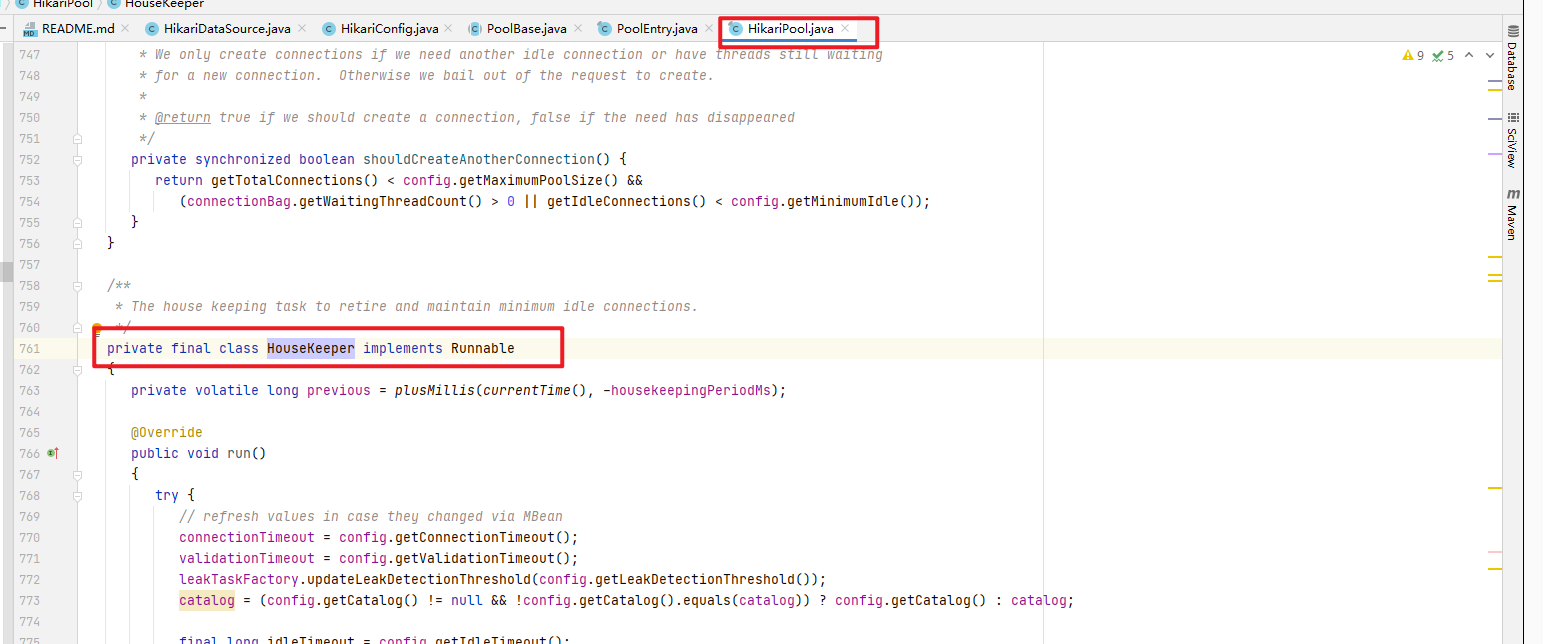The width and height of the screenshot is (1543, 644).
Task: Open the SciView tool window
Action: pyautogui.click(x=1512, y=138)
